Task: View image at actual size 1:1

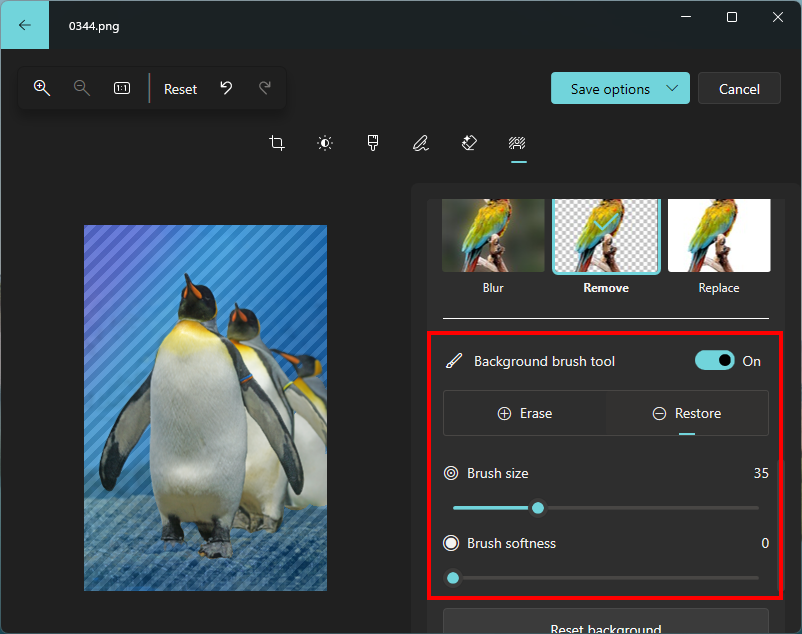Action: click(x=122, y=88)
